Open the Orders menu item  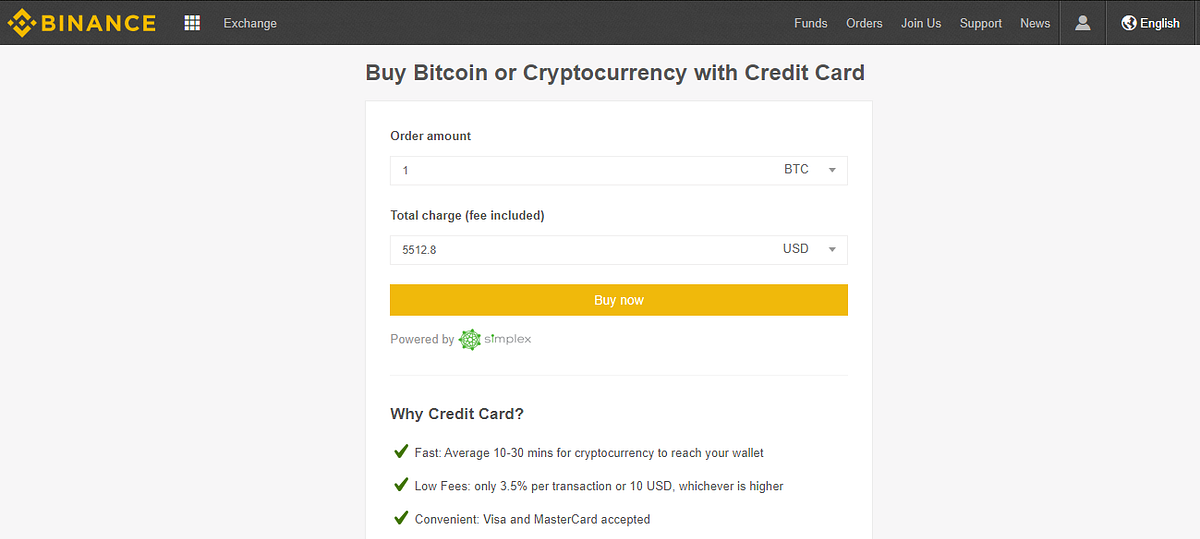click(x=864, y=23)
